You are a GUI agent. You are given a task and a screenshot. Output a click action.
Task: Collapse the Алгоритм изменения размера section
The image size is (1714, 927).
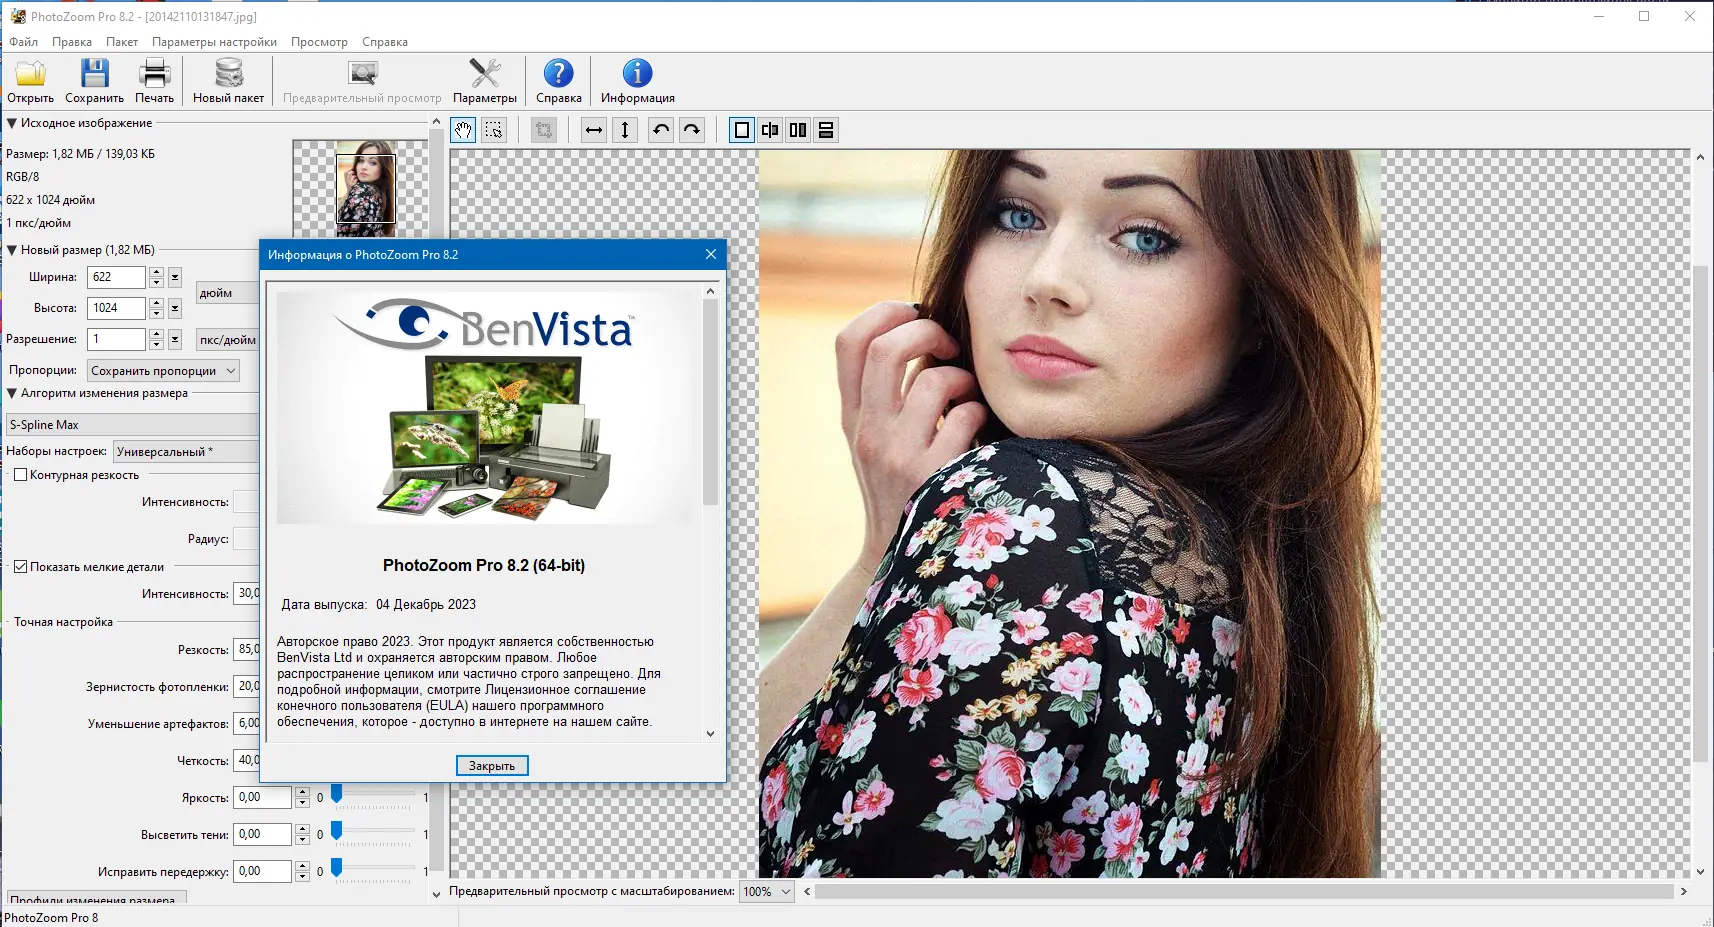(x=12, y=394)
